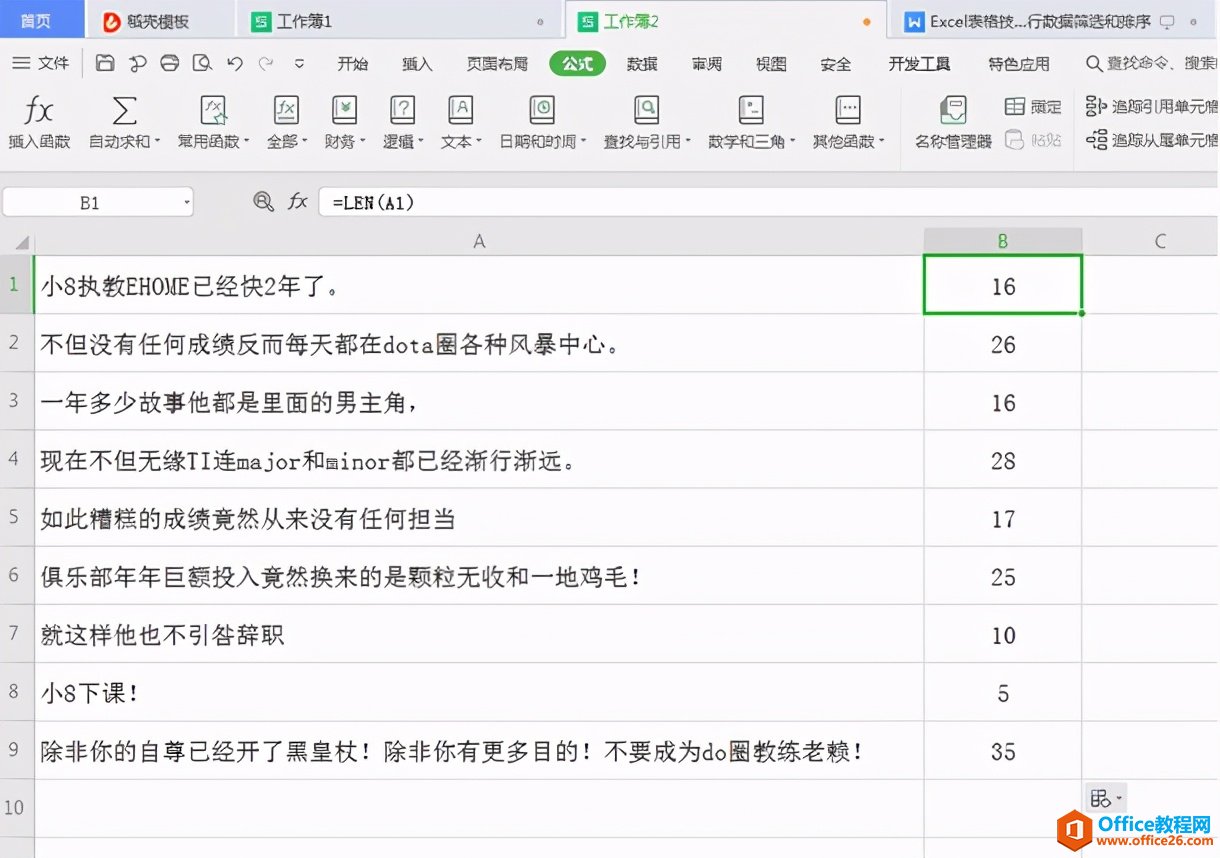Switch to the 开始 ribbon tab

pyautogui.click(x=352, y=64)
